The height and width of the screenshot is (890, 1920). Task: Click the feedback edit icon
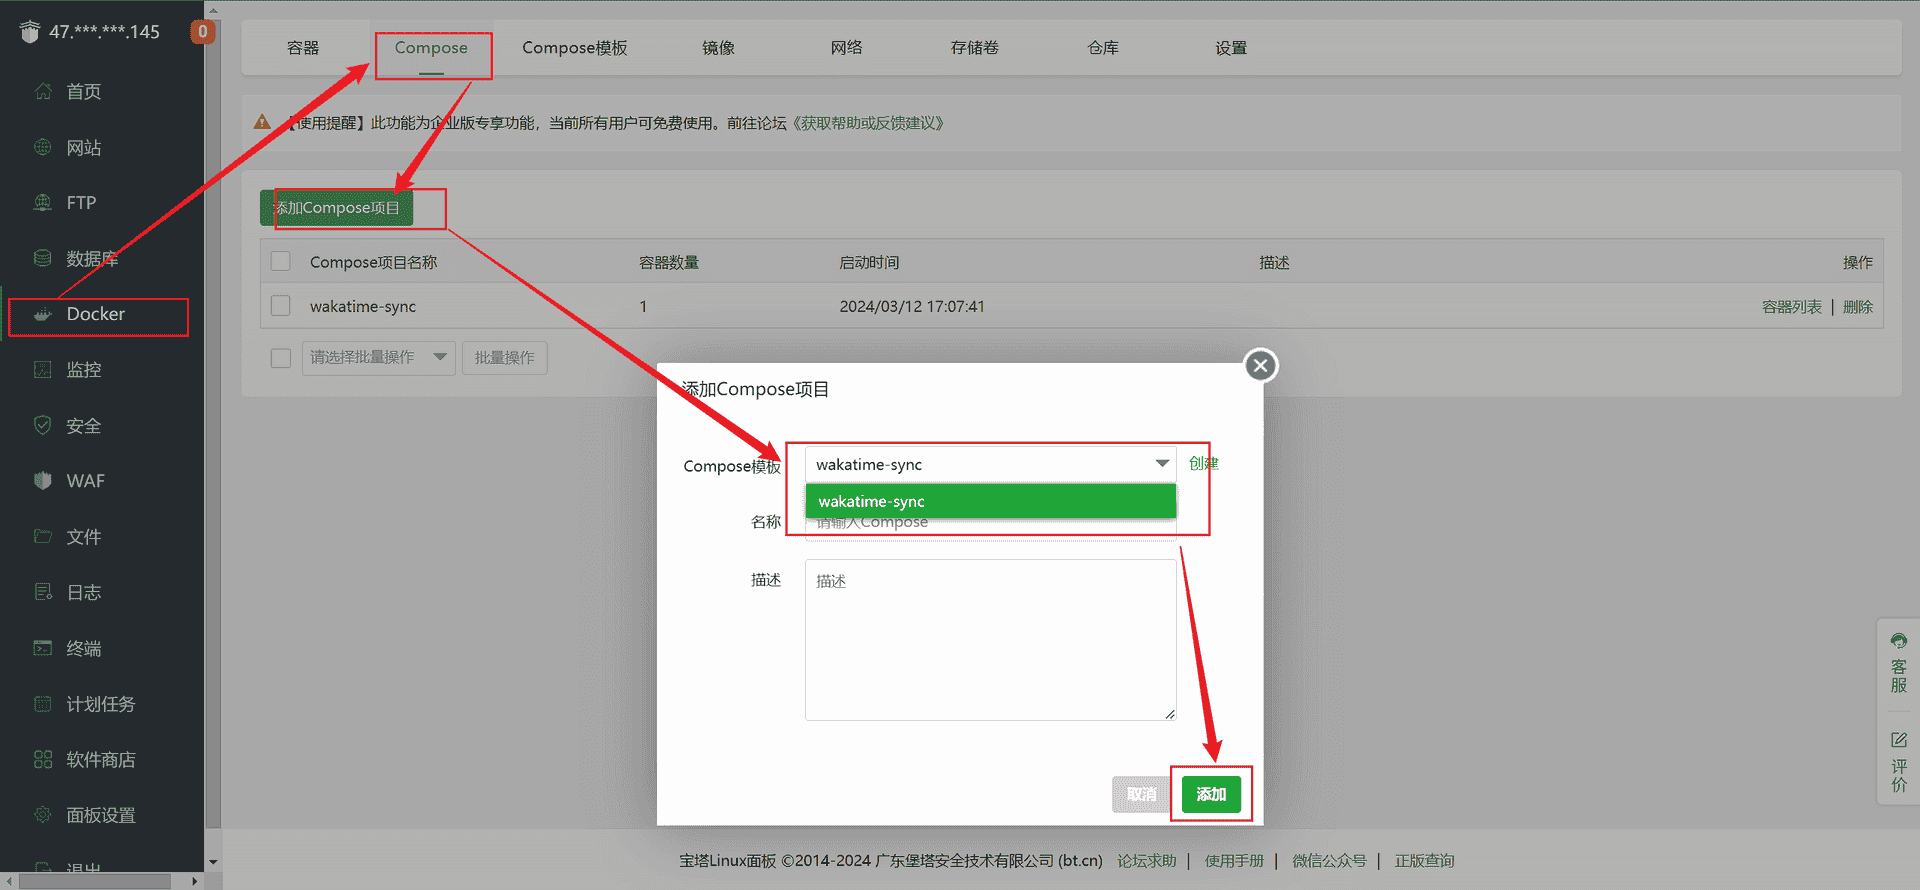tap(1898, 740)
